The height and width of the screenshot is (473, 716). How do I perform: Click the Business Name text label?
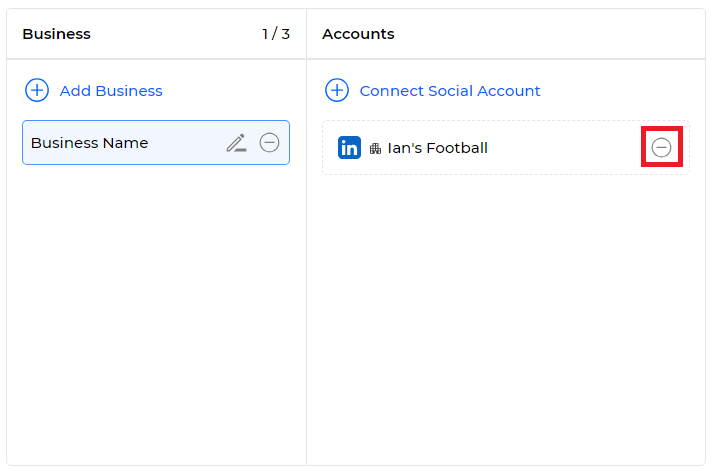tap(90, 143)
